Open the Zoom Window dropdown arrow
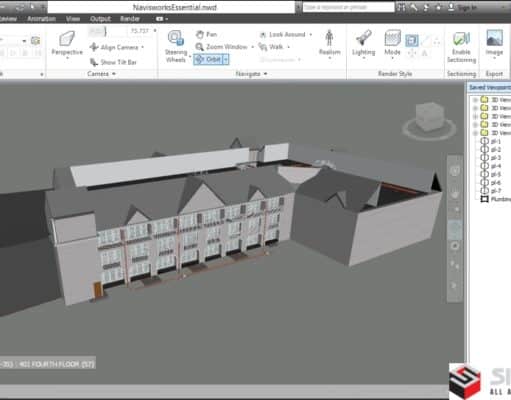The image size is (511, 400). 252,47
